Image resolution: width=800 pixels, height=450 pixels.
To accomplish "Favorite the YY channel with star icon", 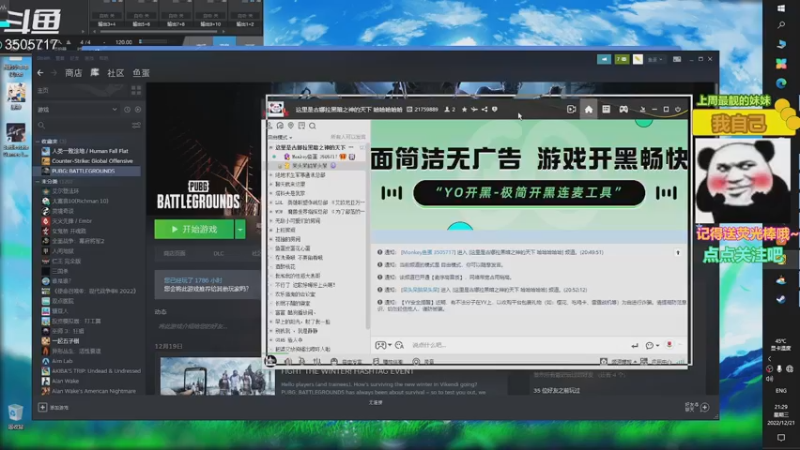I will [x=464, y=109].
